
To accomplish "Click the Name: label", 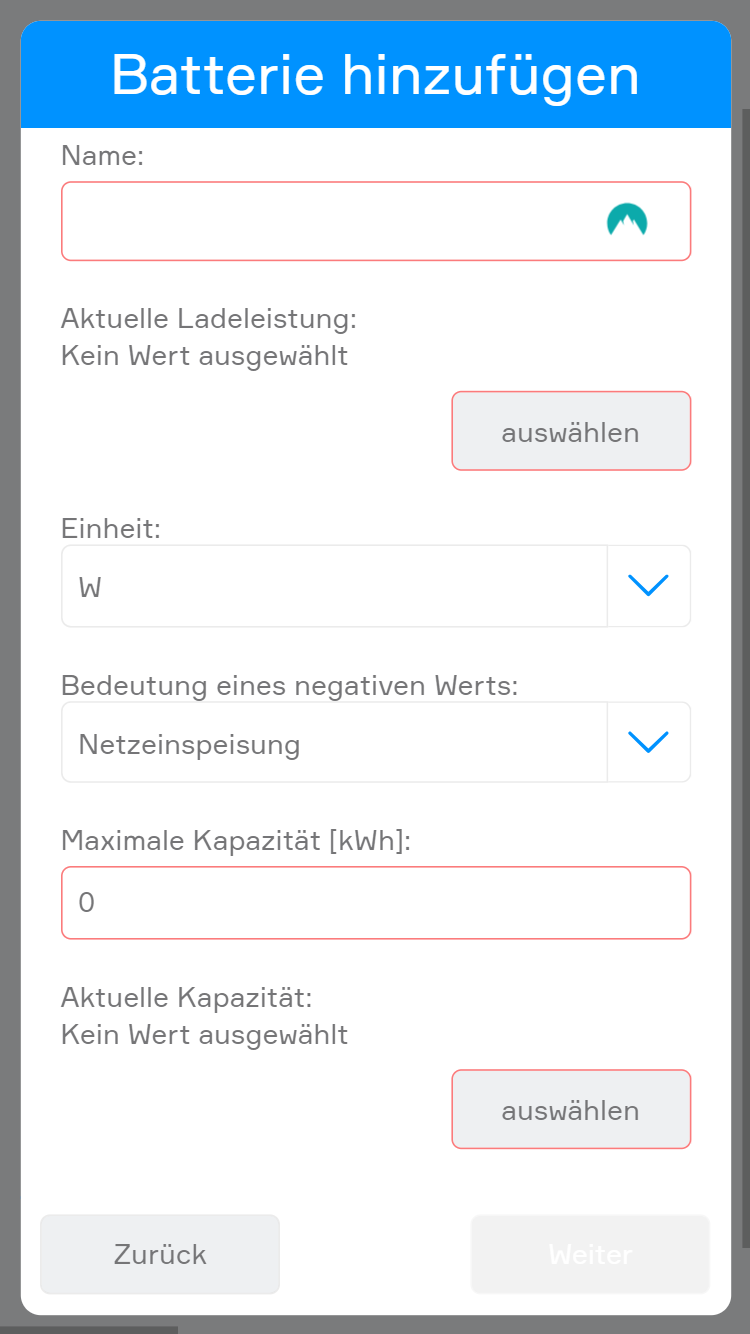I will coord(103,155).
